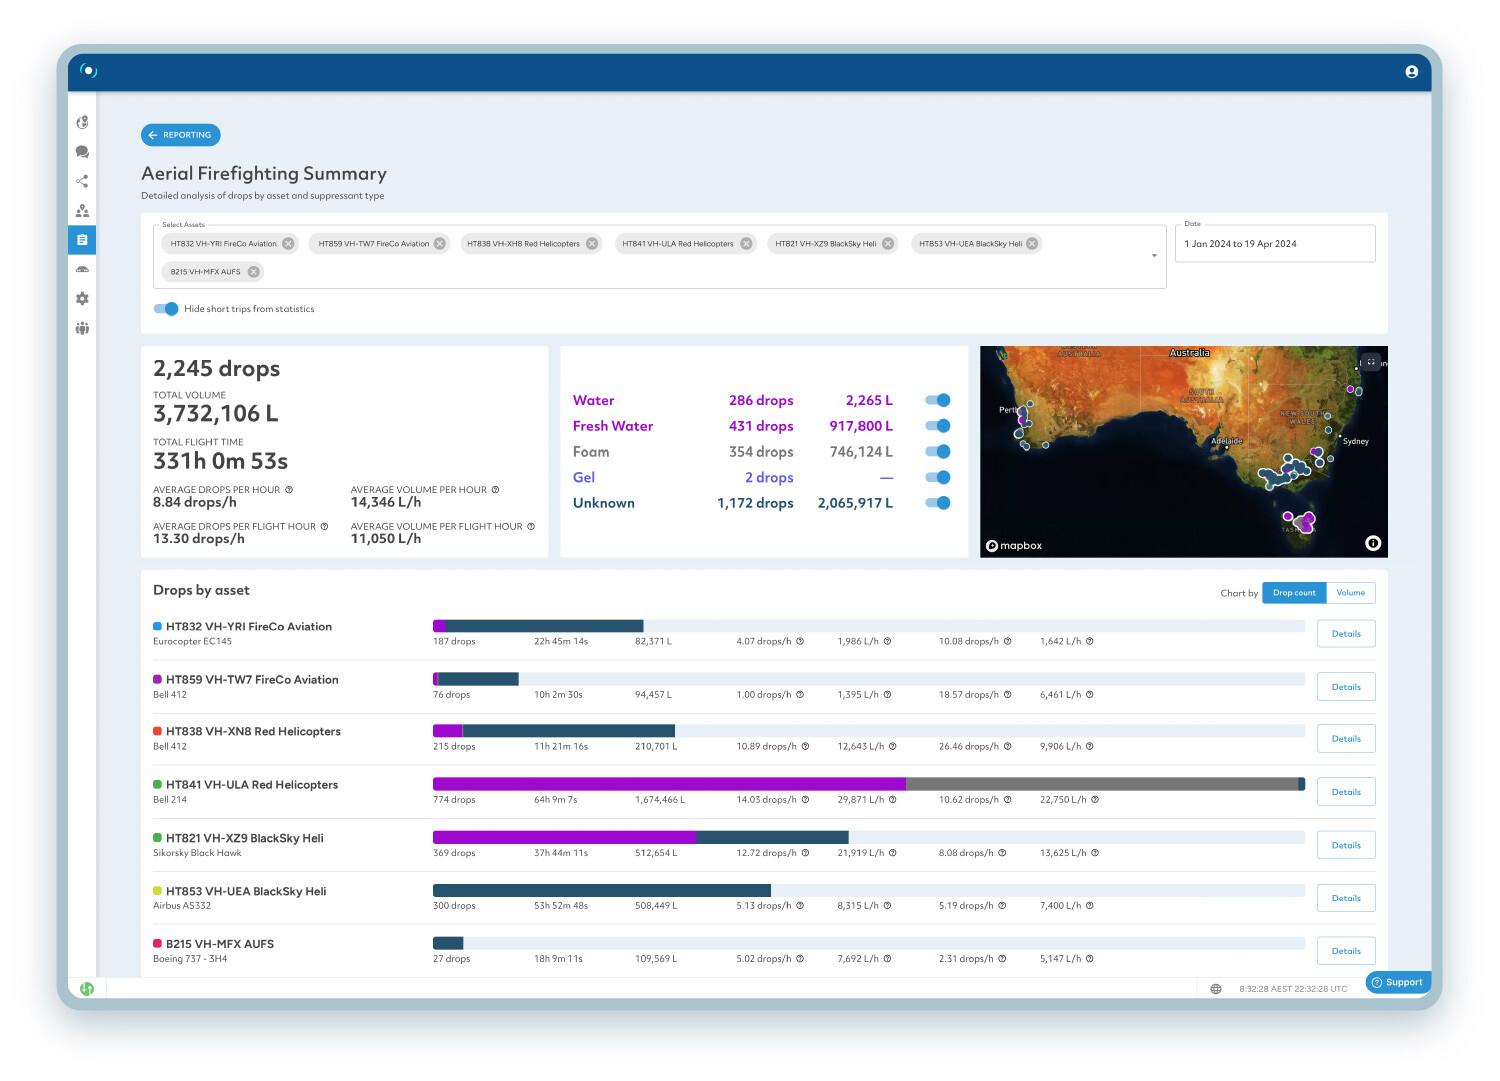Open the reports clipboard section in the sidebar
This screenshot has width=1500, height=1081.
[x=82, y=240]
